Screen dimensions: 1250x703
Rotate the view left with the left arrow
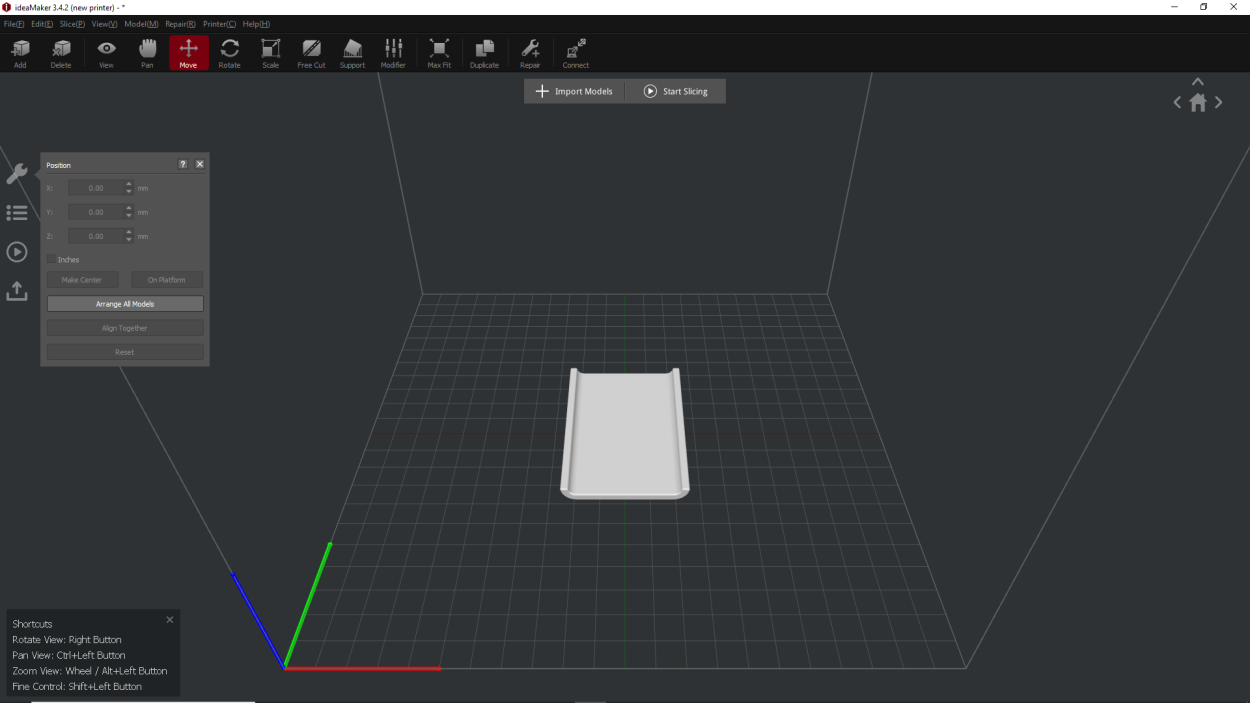coord(1177,102)
